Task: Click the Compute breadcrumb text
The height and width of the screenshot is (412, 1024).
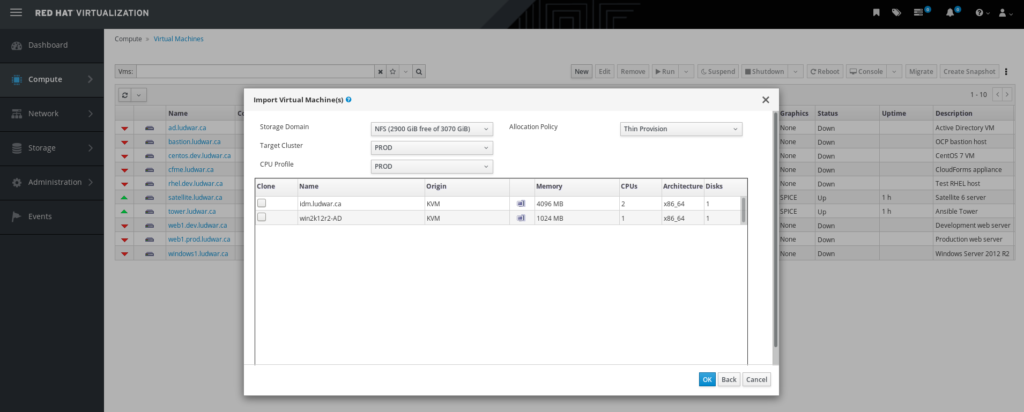Action: point(128,39)
